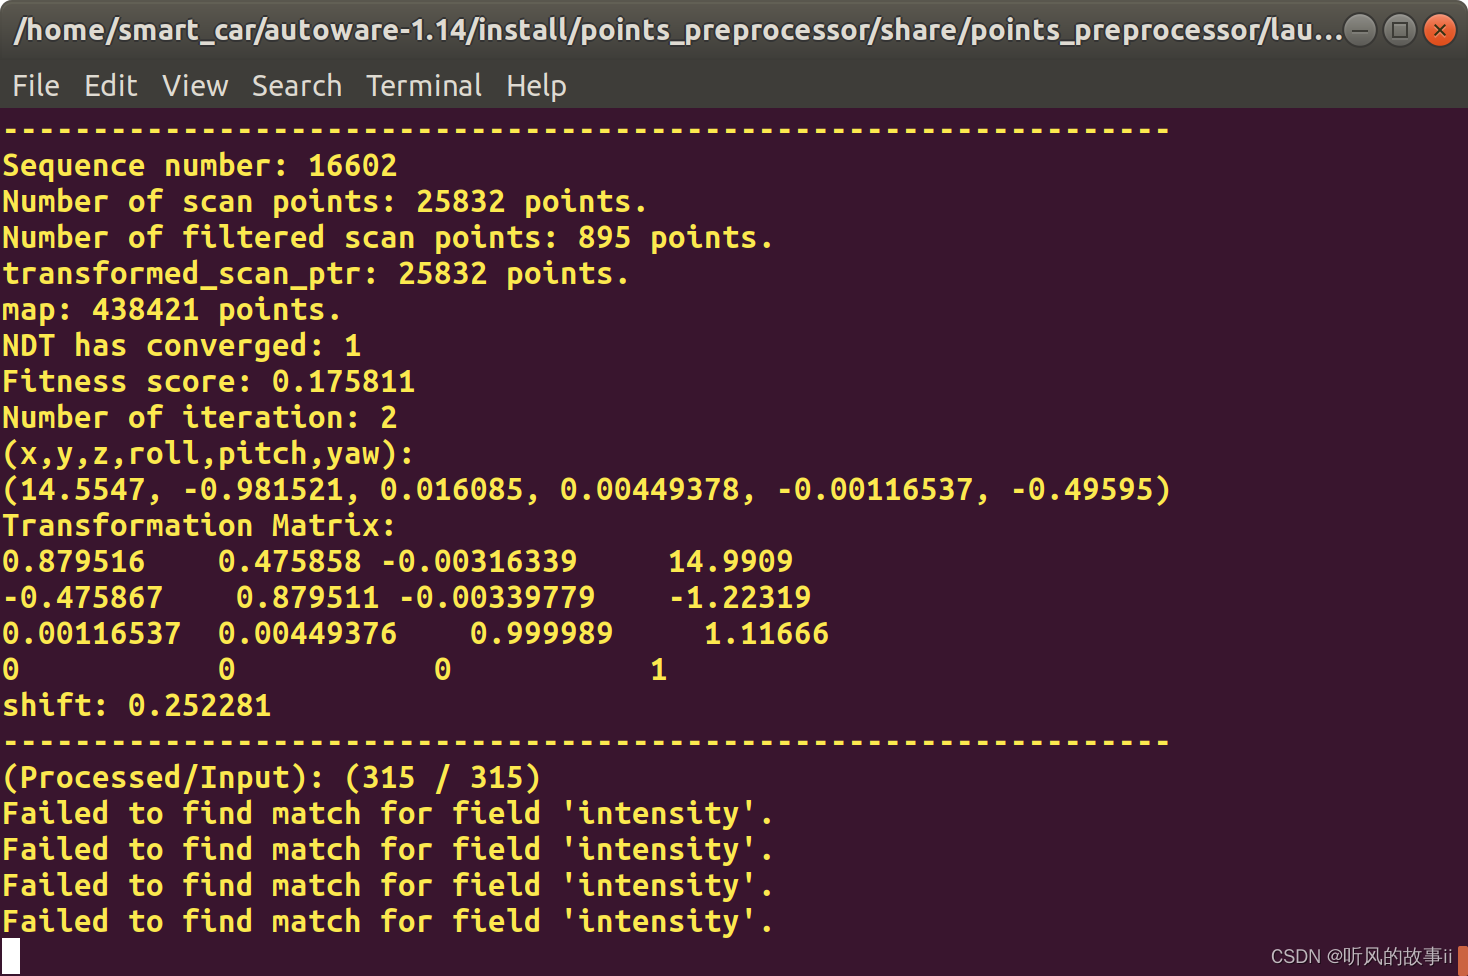Open the File menu

click(35, 86)
